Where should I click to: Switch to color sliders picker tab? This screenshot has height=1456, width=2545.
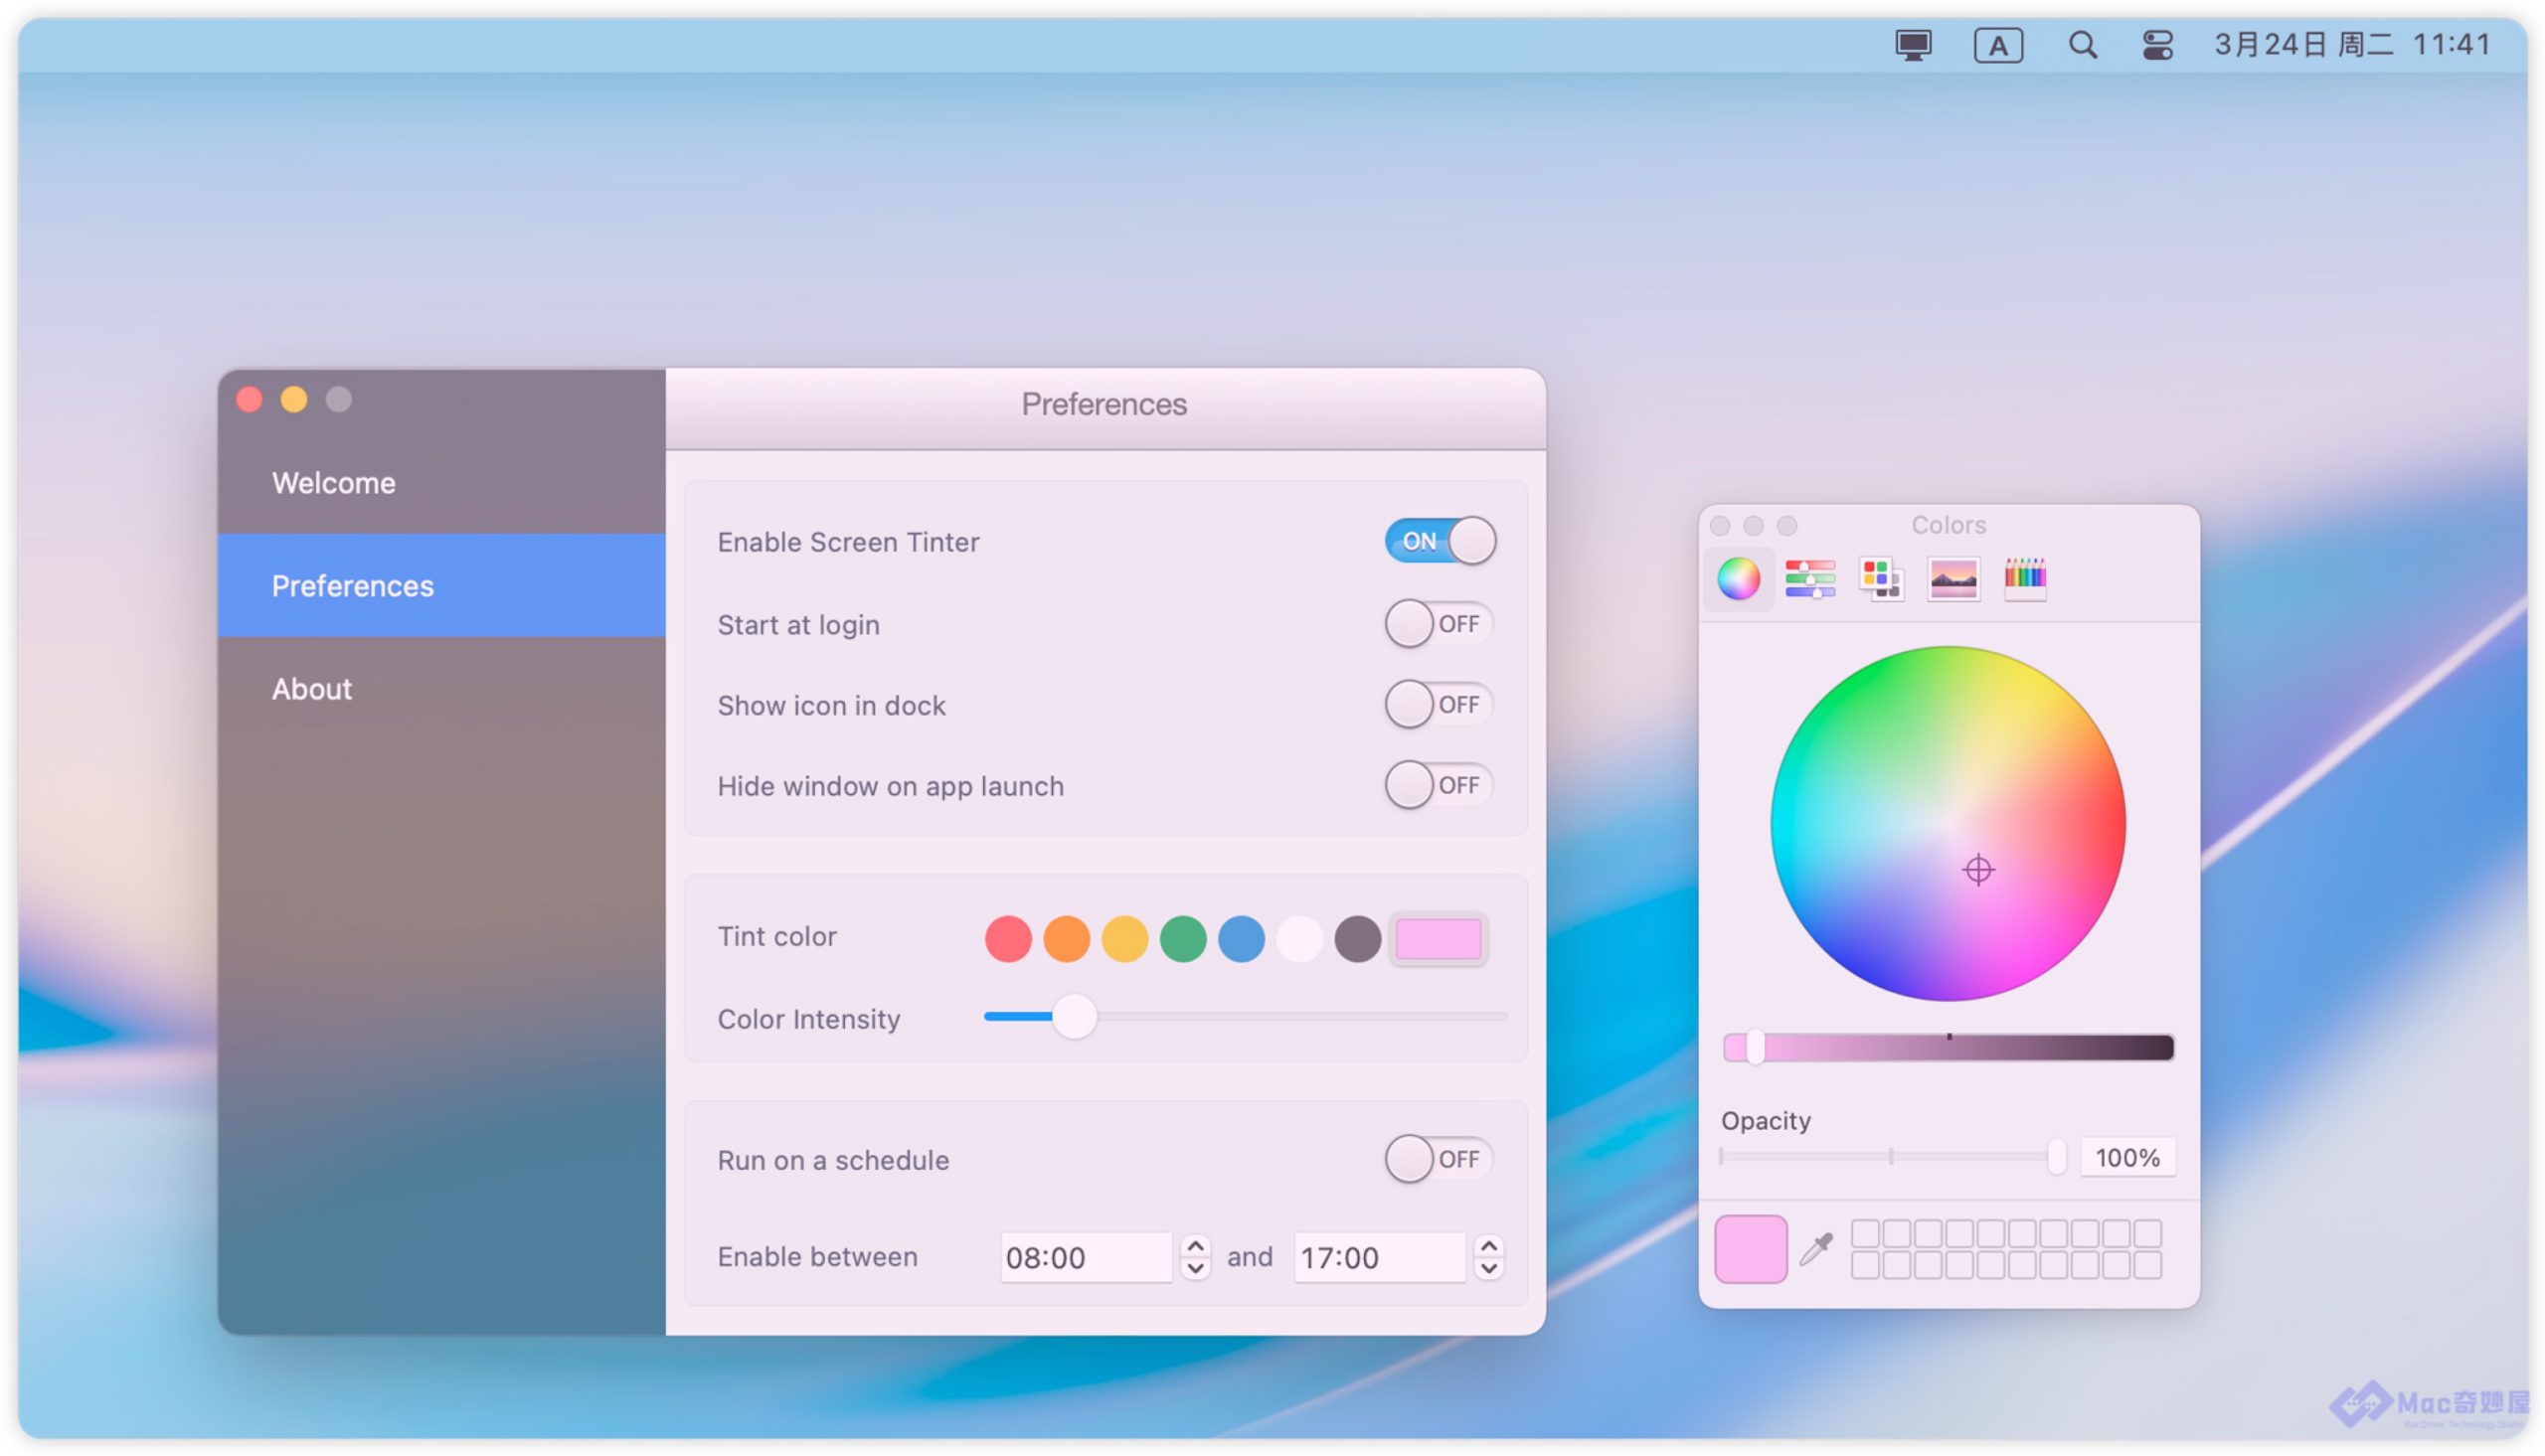click(x=1809, y=578)
